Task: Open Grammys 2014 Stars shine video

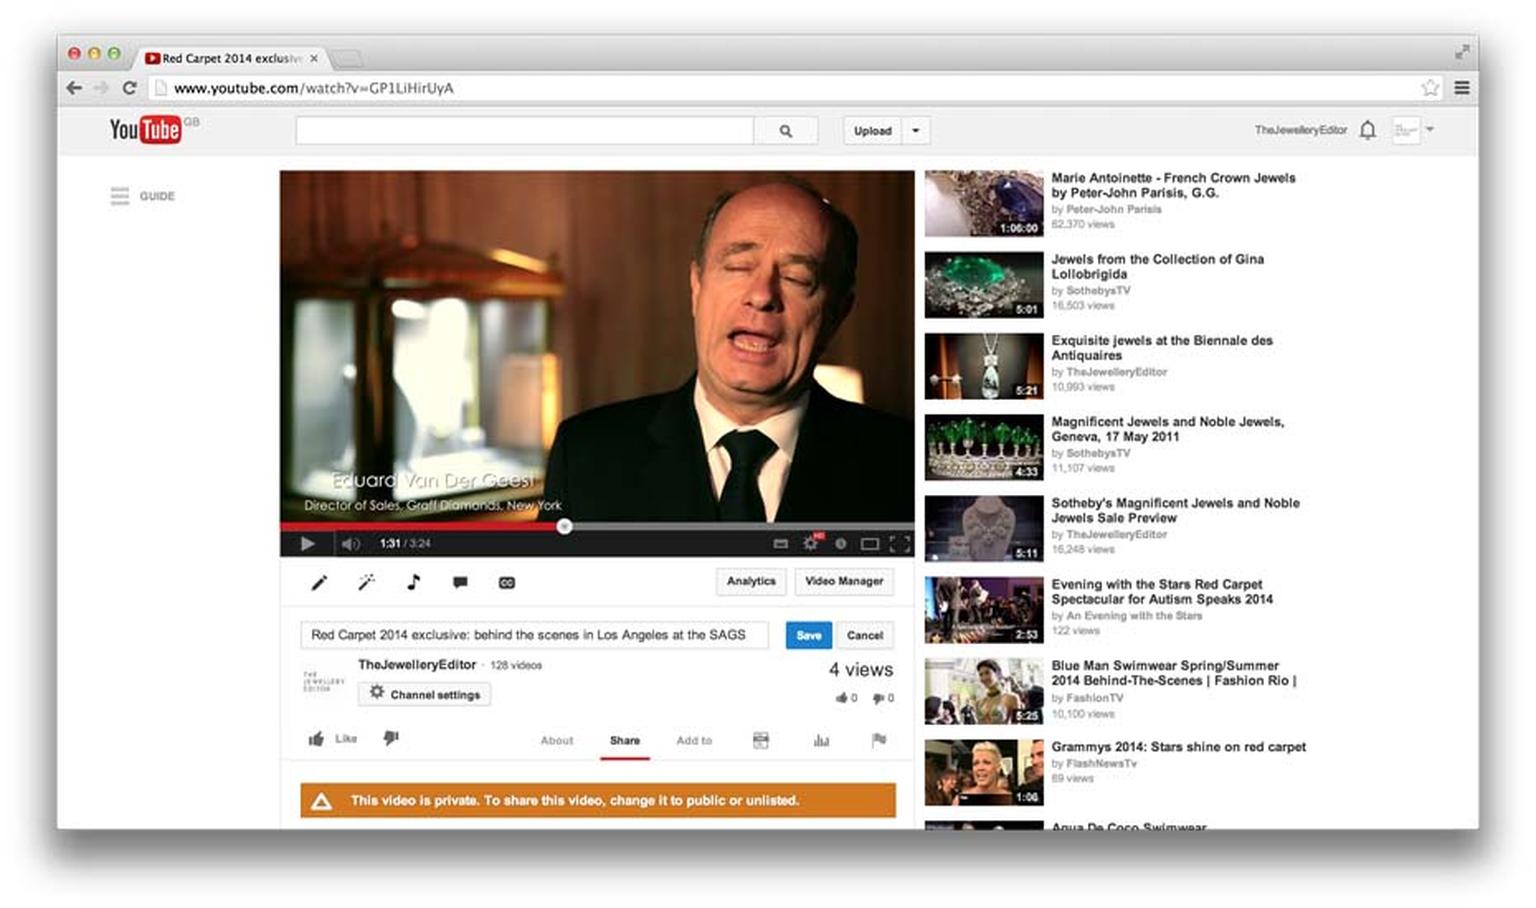Action: coord(1178,747)
